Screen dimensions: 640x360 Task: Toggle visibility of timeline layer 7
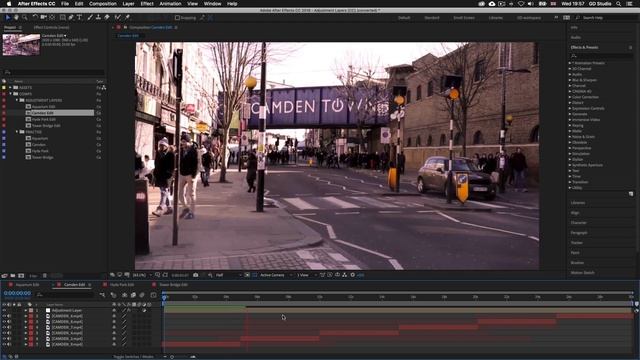(x=4, y=344)
